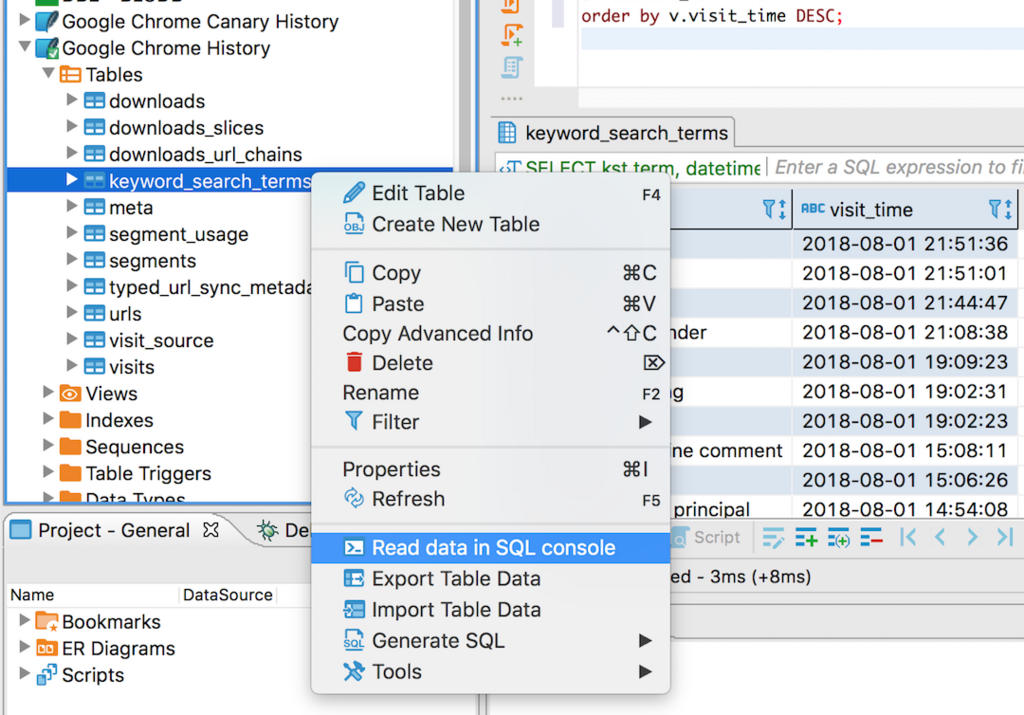Expand the keyword_search_terms table node
Viewport: 1024px width, 715px height.
pos(72,180)
